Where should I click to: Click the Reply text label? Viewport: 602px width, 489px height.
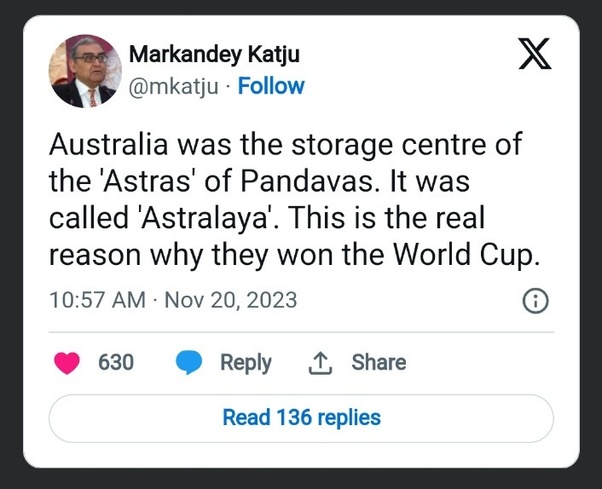245,362
